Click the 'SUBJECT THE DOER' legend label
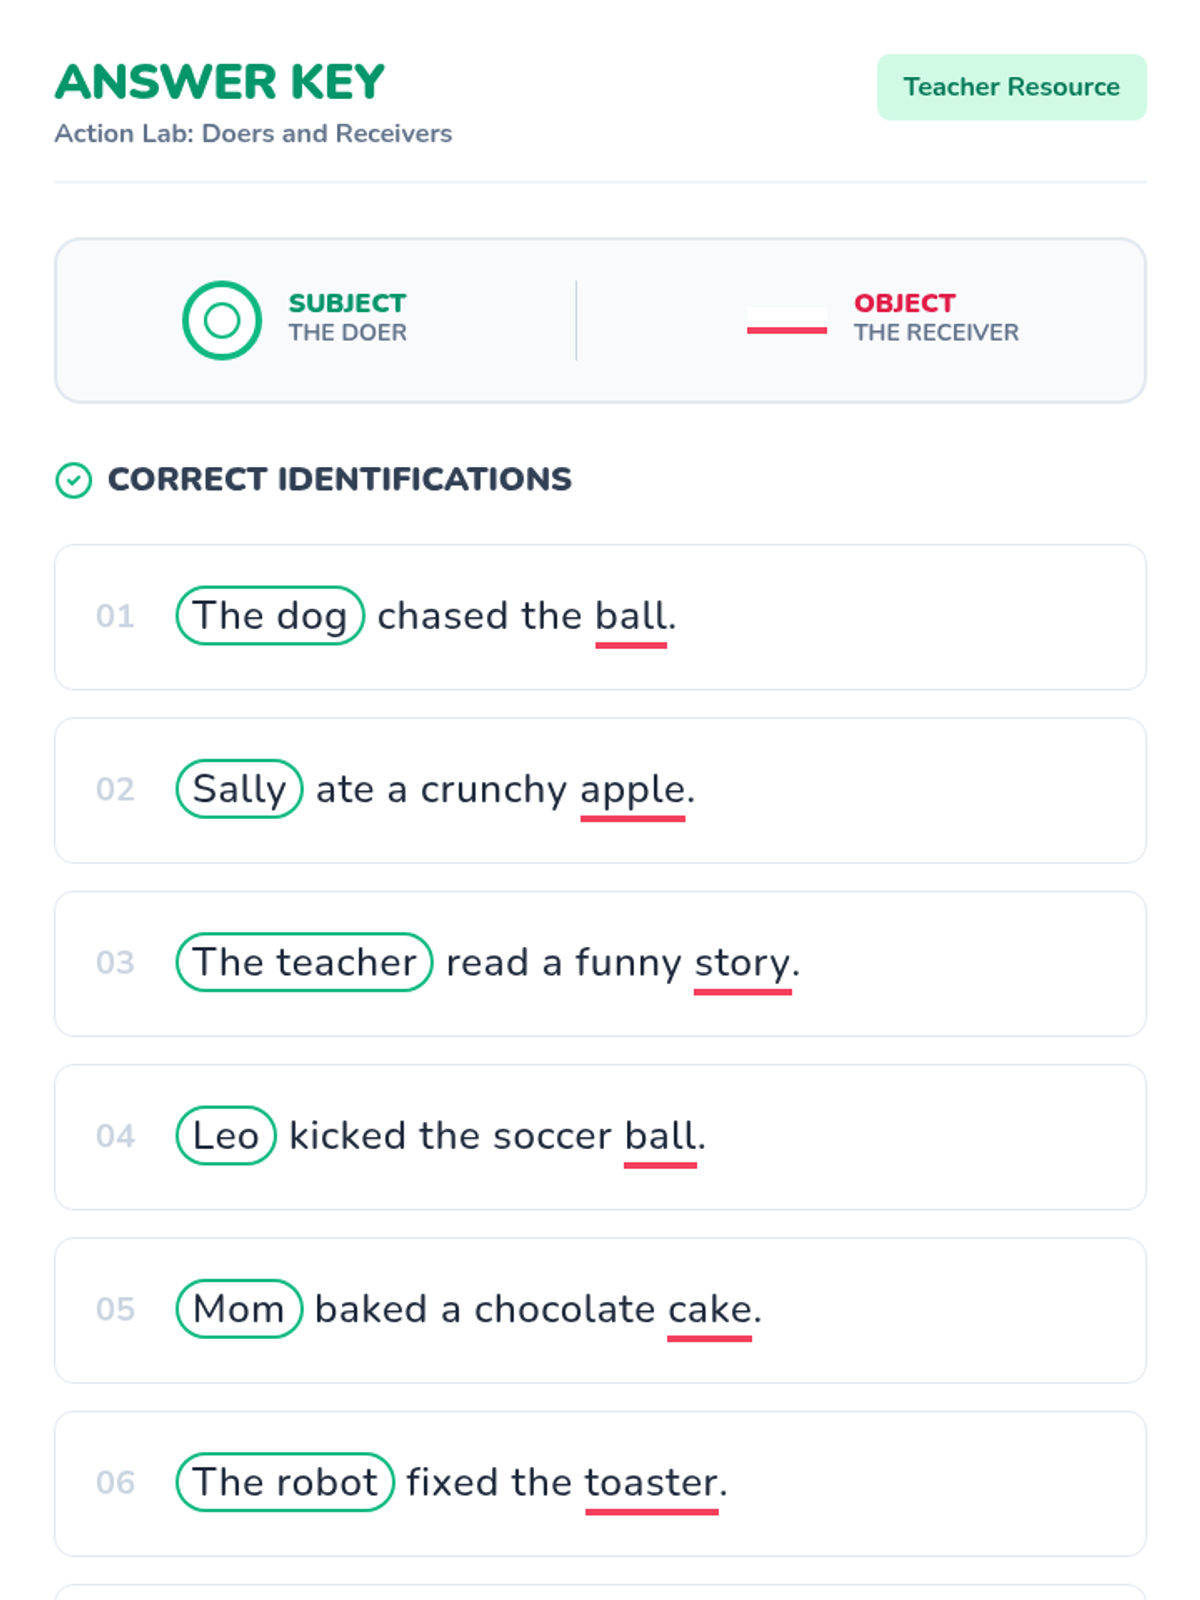 (x=348, y=317)
